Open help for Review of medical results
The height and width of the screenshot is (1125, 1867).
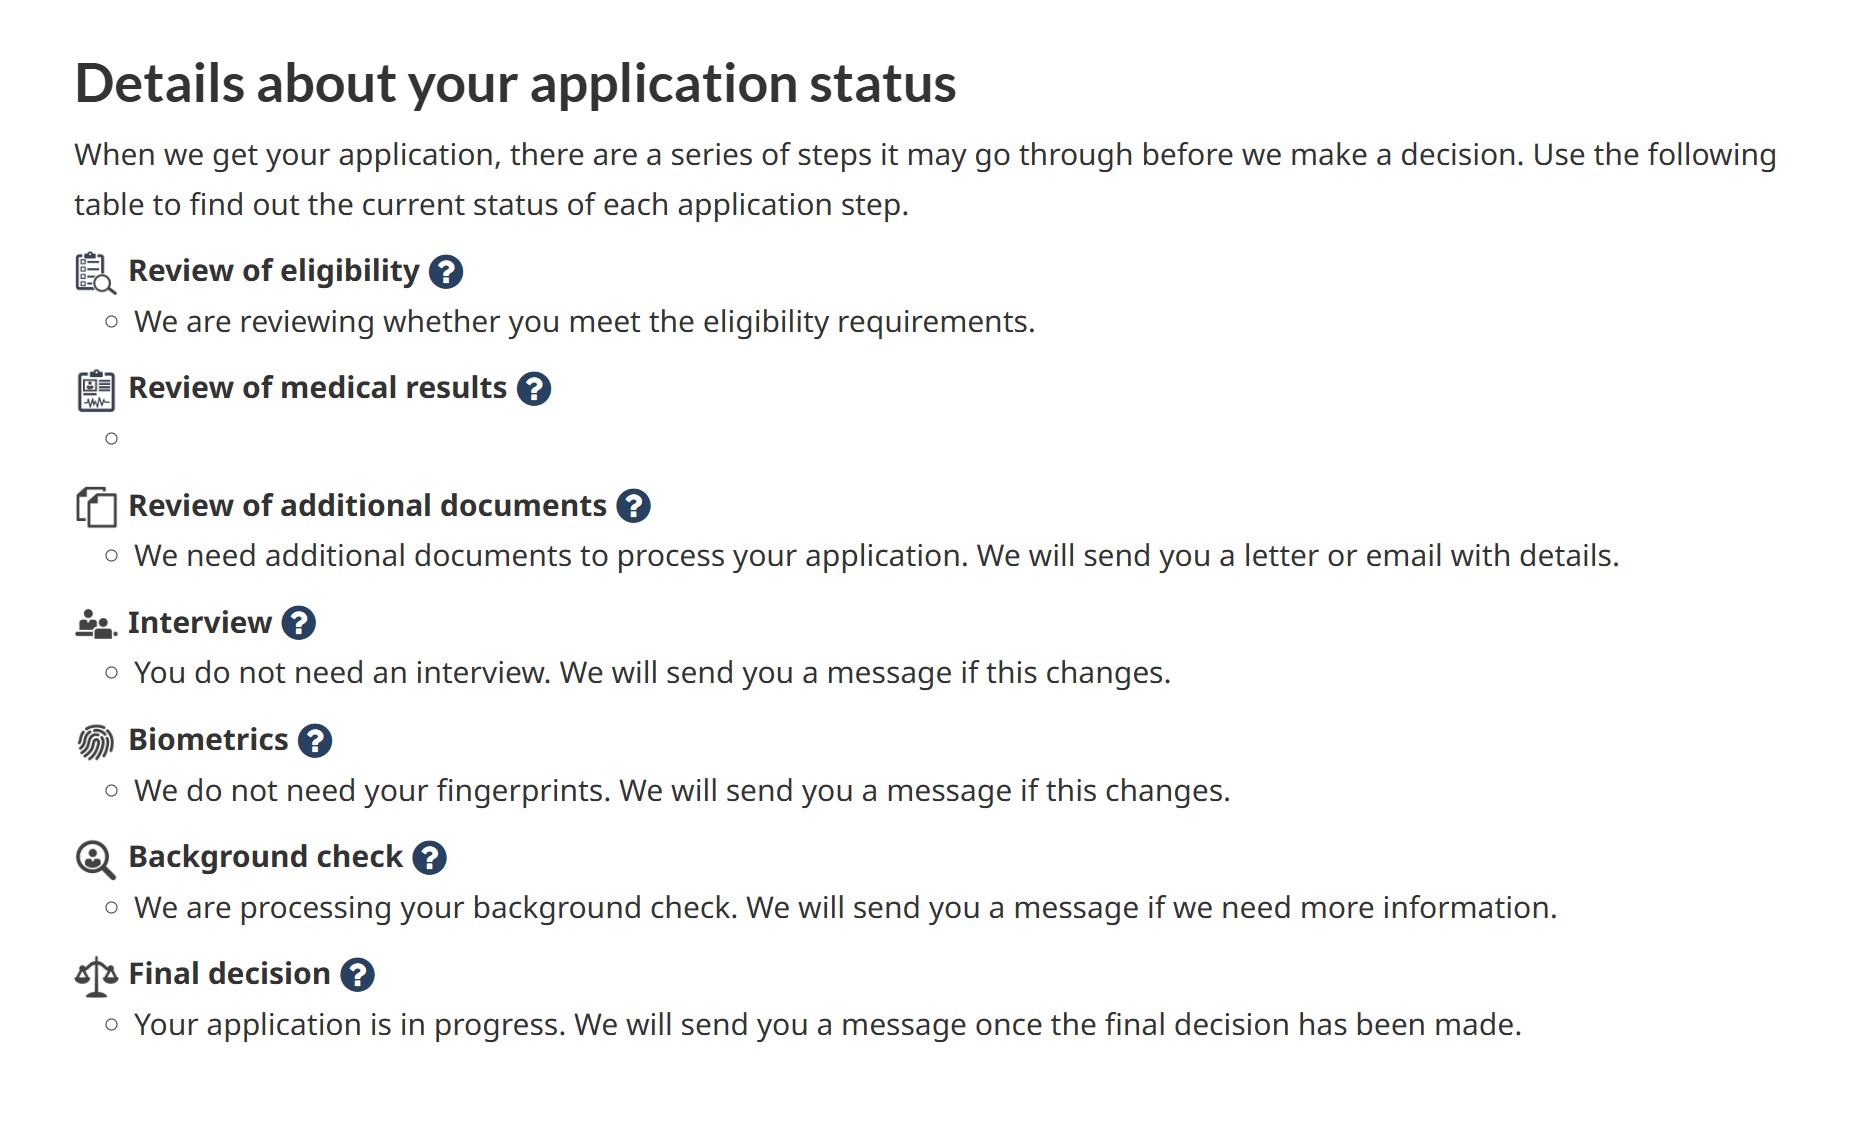tap(533, 389)
